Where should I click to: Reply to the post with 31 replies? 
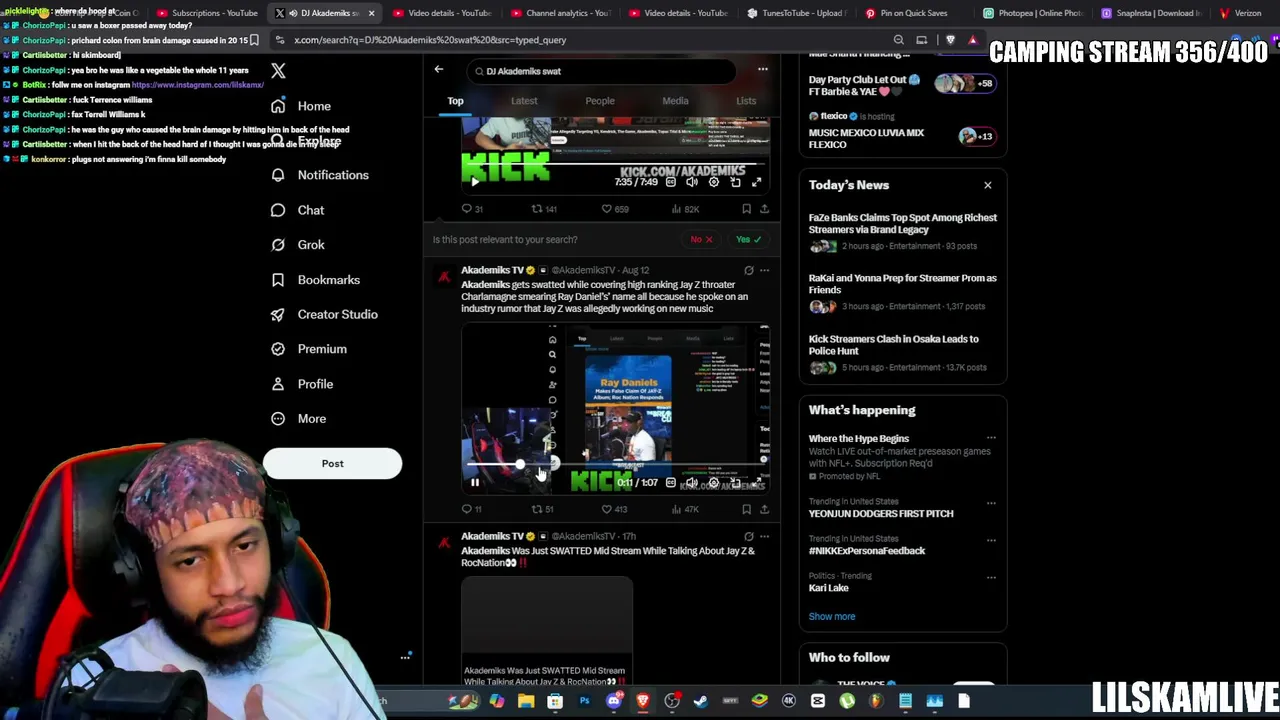tap(472, 209)
